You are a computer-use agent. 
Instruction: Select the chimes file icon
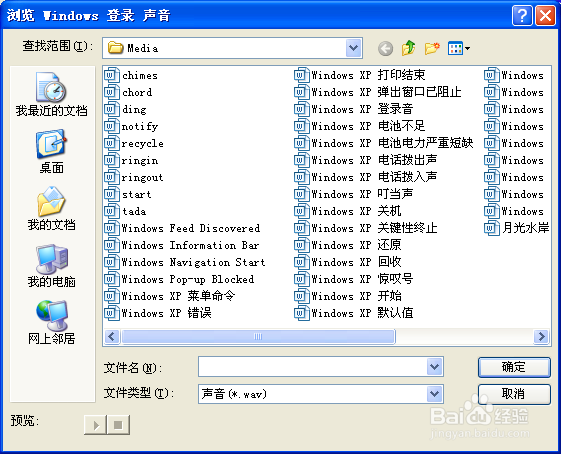[x=112, y=75]
